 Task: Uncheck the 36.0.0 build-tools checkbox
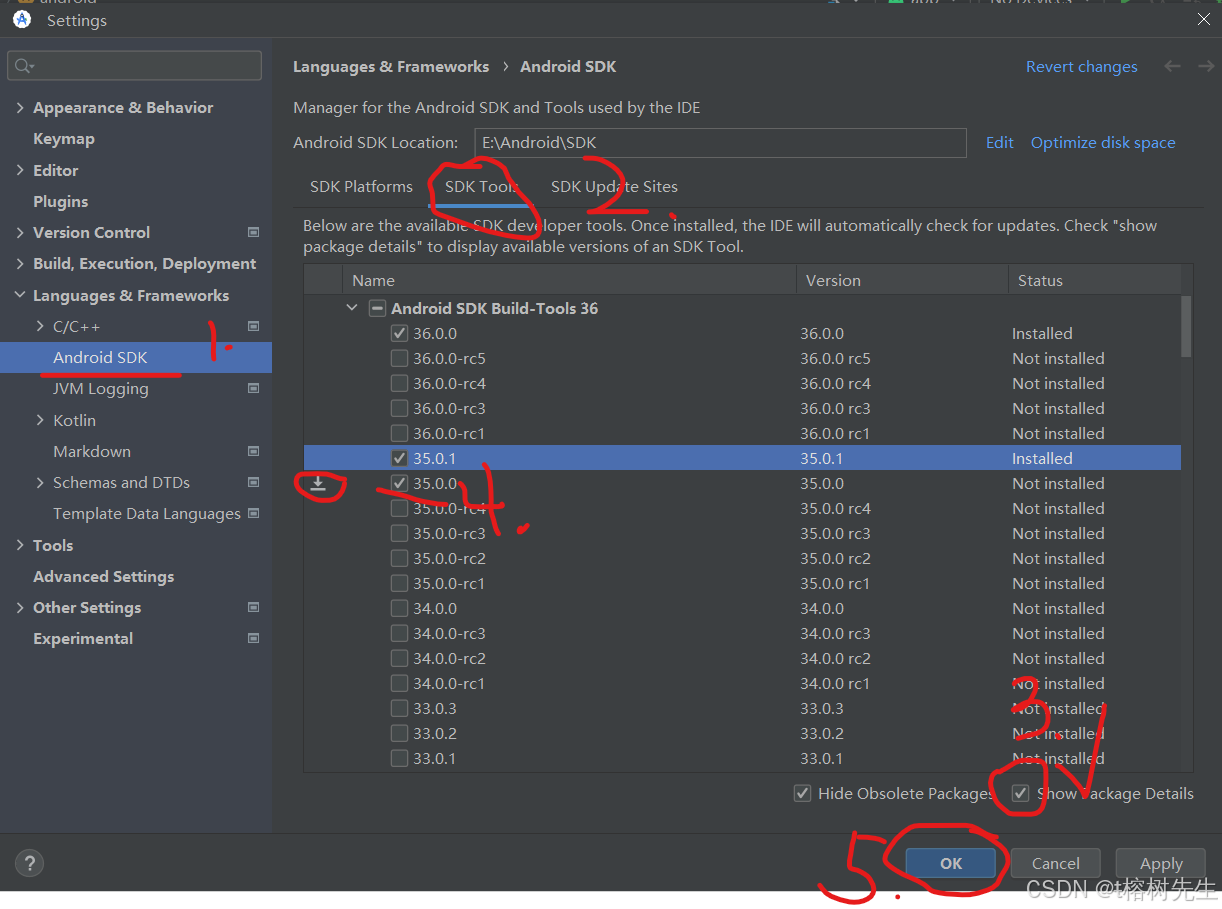(x=399, y=333)
